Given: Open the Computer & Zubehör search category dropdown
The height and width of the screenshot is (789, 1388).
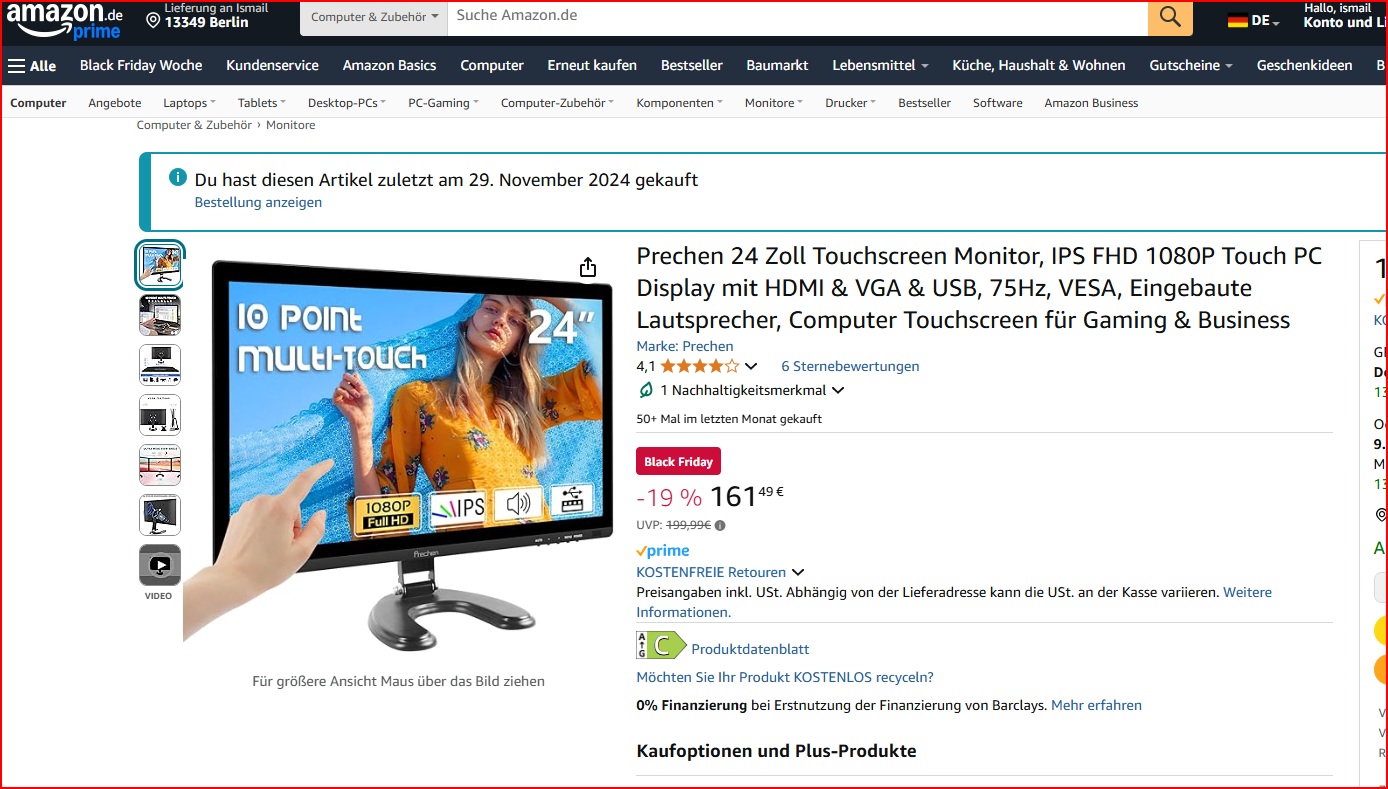Looking at the screenshot, I should point(374,17).
